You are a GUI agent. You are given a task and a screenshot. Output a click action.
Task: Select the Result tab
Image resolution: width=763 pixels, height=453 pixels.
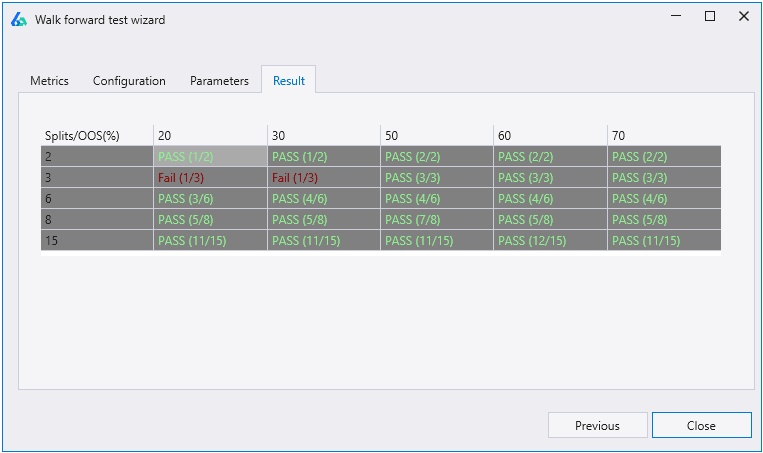pos(289,81)
